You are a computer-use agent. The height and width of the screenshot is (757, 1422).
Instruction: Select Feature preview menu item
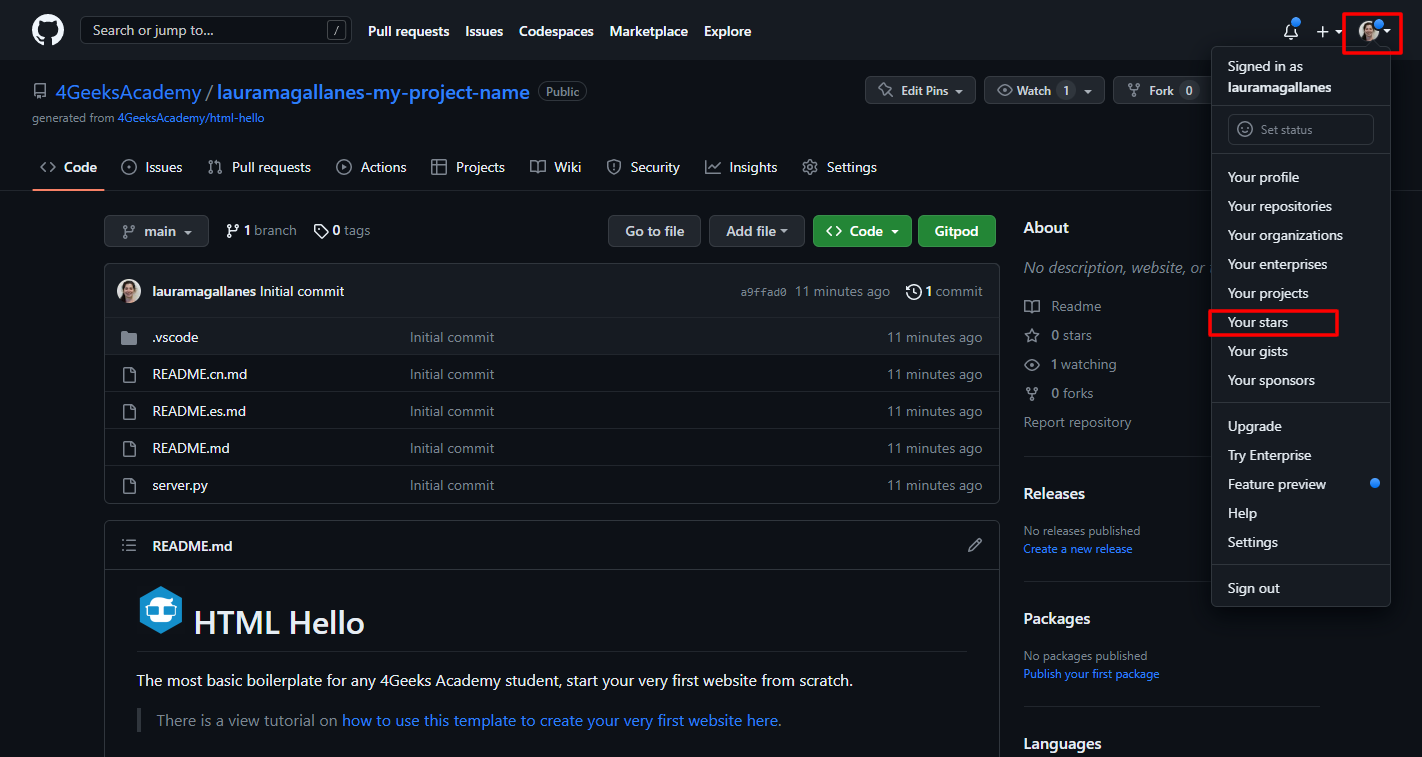1301,484
